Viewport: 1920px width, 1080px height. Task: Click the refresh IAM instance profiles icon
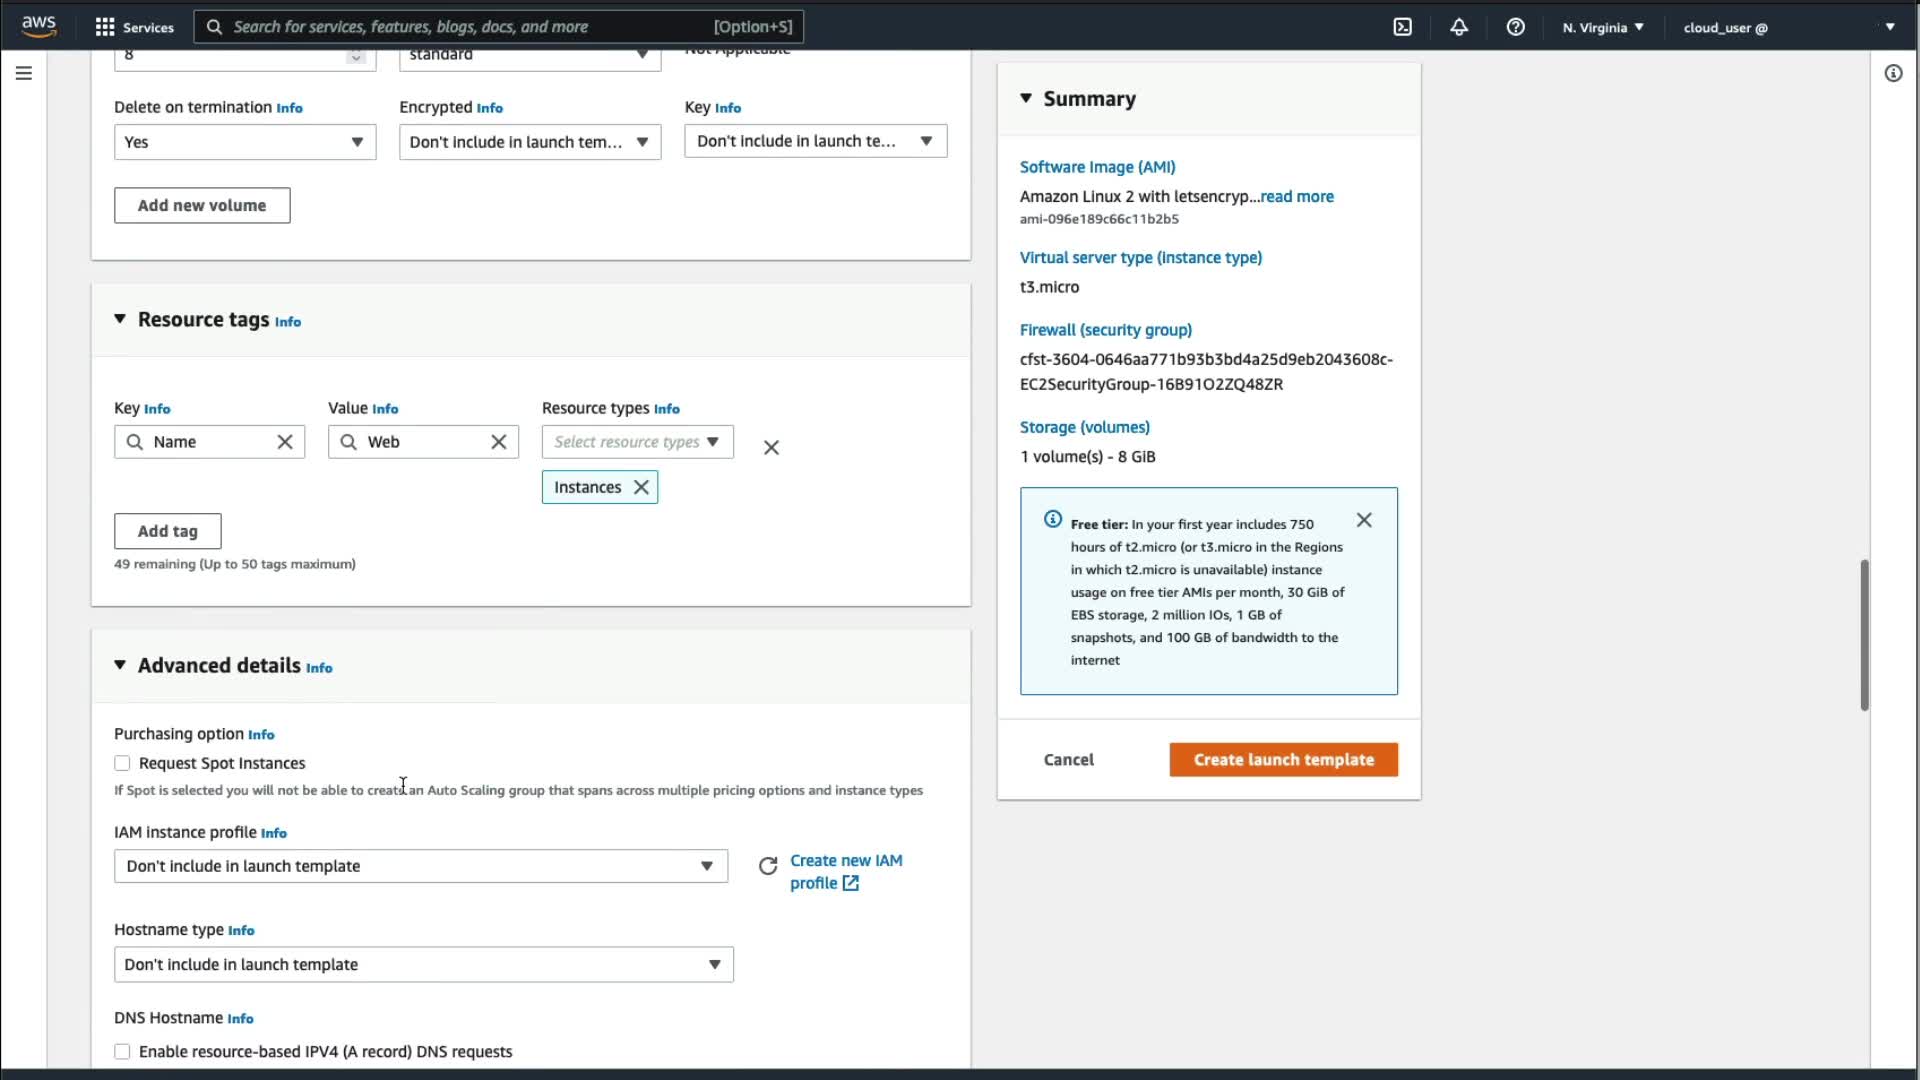click(767, 866)
